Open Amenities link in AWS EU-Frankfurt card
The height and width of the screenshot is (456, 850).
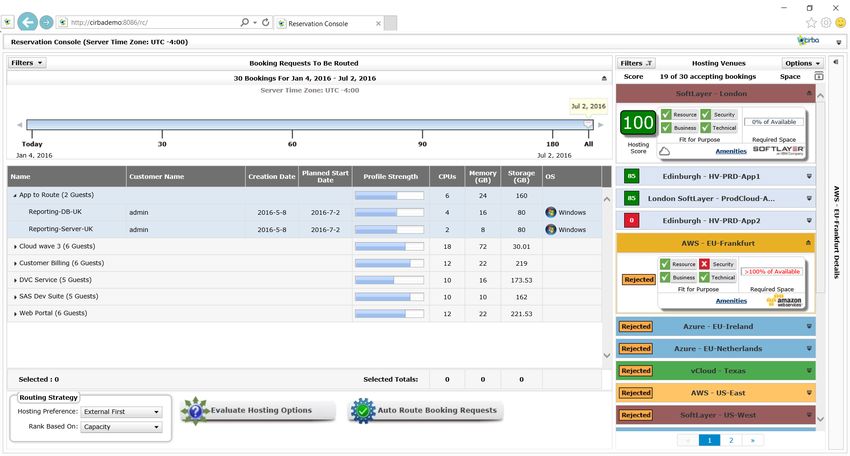(x=731, y=301)
